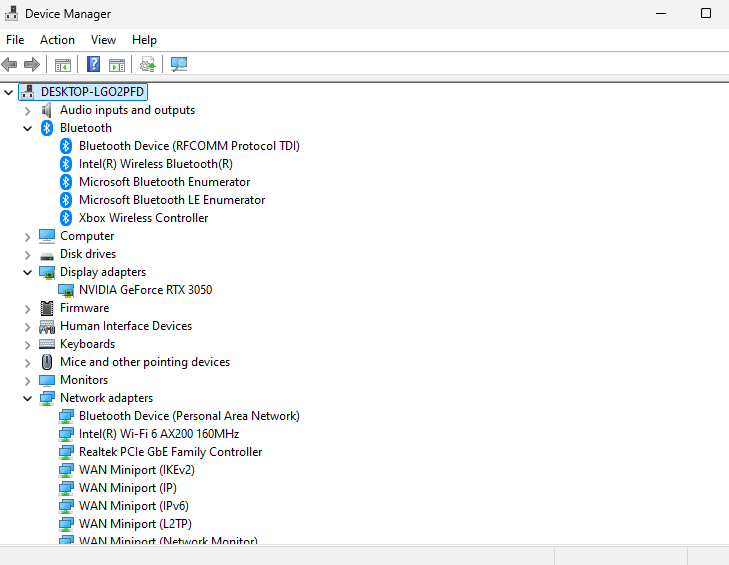This screenshot has height=565, width=729.
Task: Click the Audio inputs and outputs speaker icon
Action: 46,110
